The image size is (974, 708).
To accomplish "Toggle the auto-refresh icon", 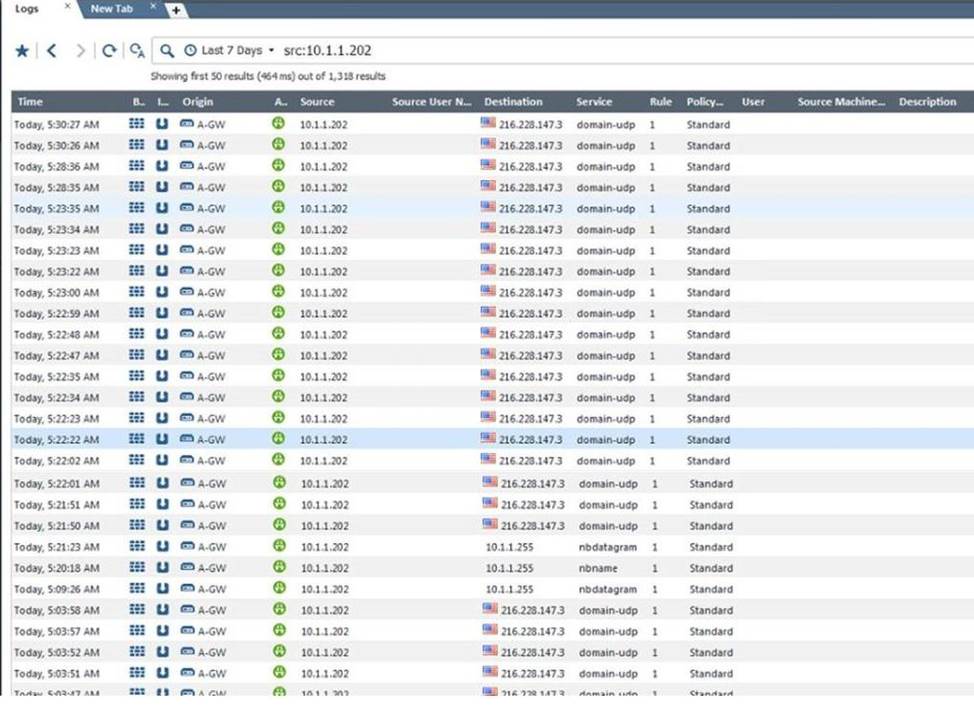I will tap(137, 51).
